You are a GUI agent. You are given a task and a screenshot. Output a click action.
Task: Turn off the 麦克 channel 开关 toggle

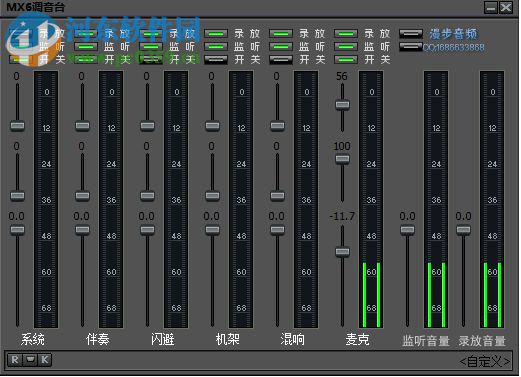point(346,60)
